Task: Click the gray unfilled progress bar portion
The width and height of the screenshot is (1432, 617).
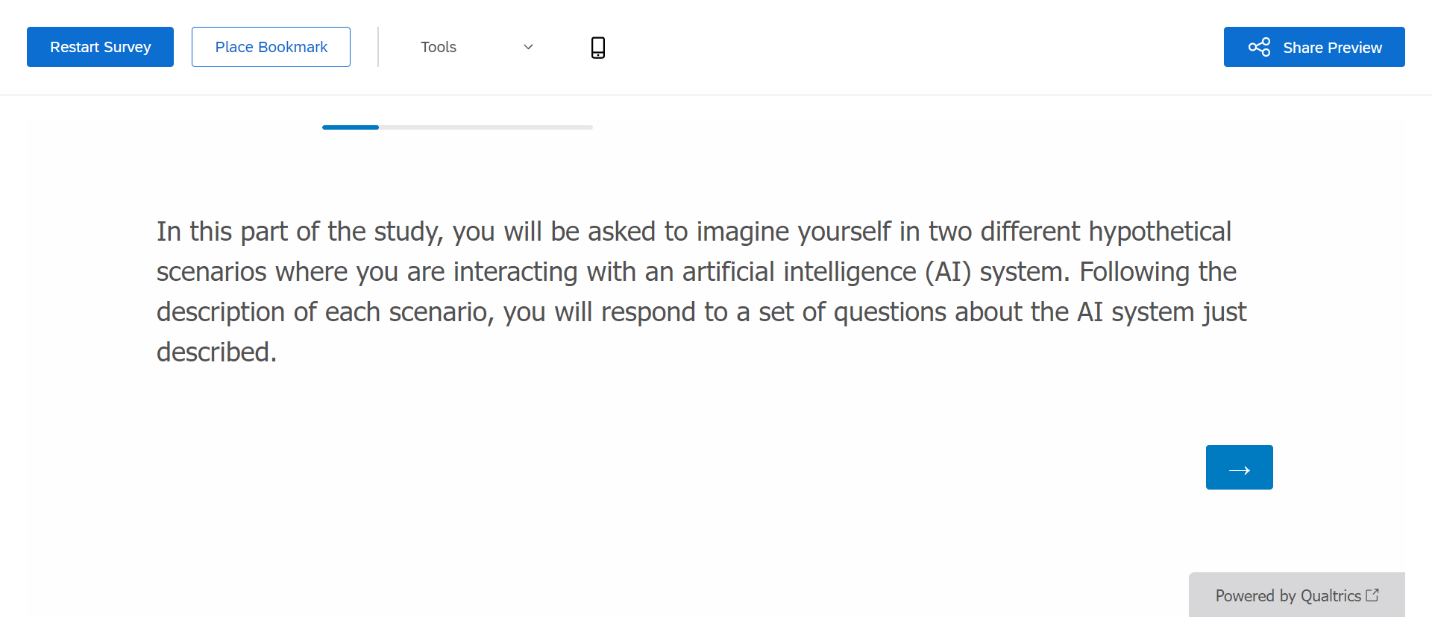Action: pyautogui.click(x=485, y=127)
